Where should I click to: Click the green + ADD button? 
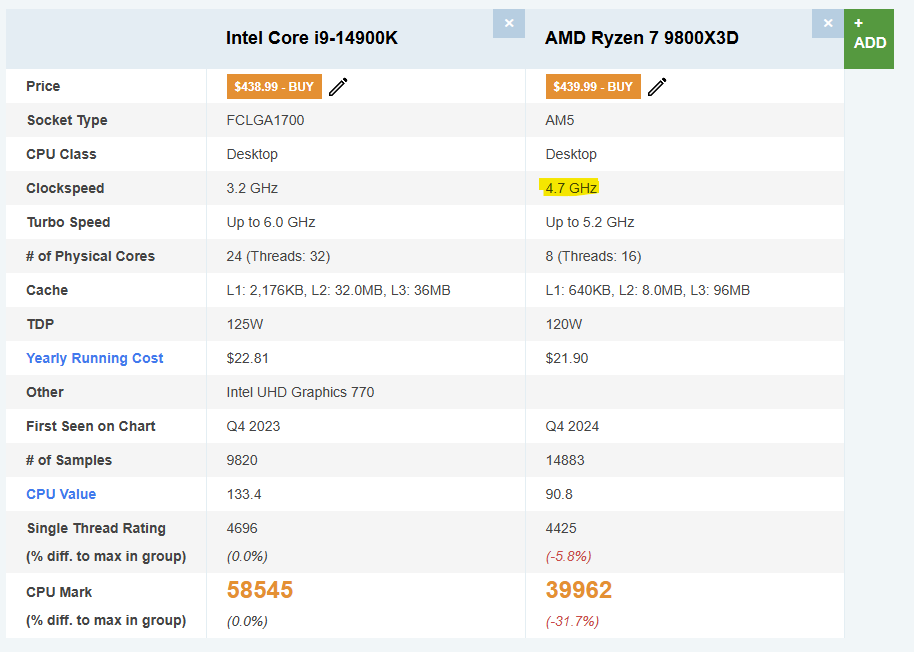click(x=869, y=36)
